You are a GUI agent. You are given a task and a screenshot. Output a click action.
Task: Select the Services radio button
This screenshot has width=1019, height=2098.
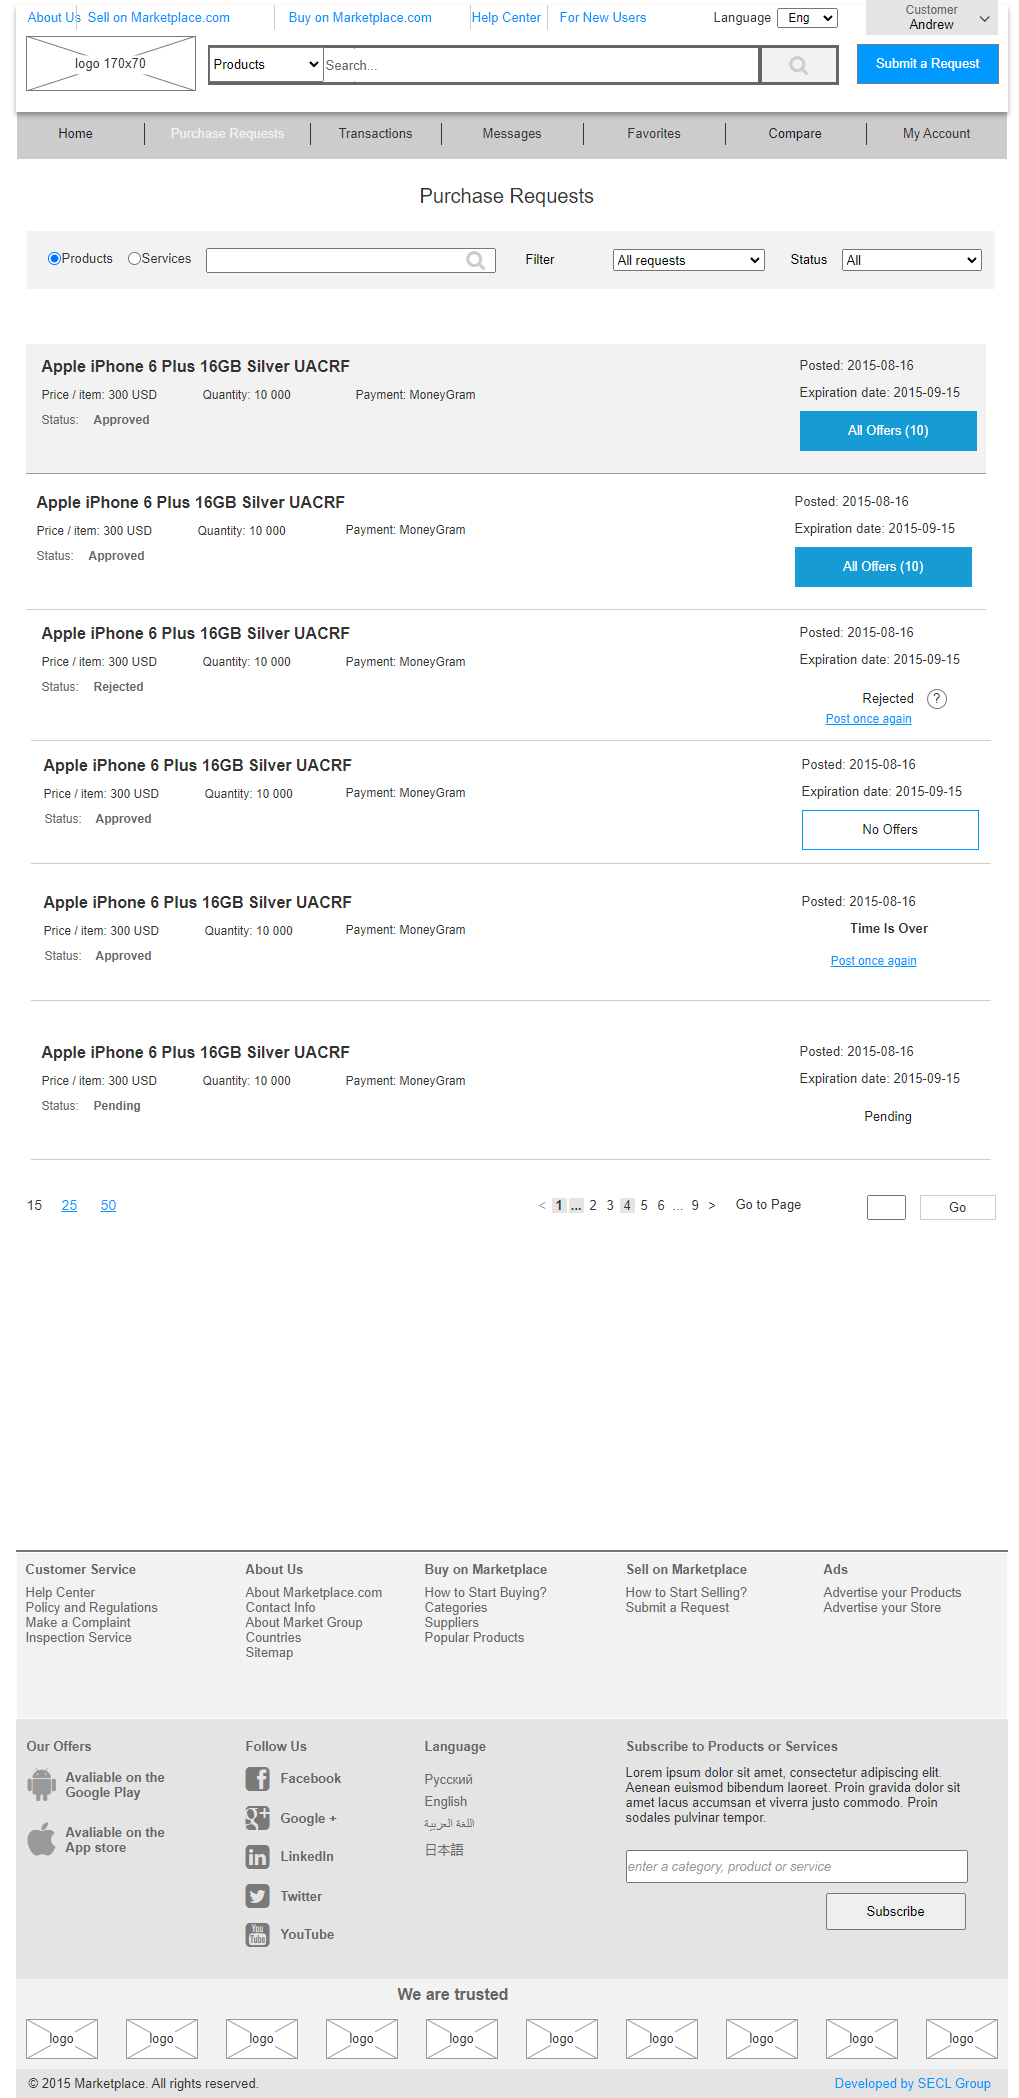[134, 259]
